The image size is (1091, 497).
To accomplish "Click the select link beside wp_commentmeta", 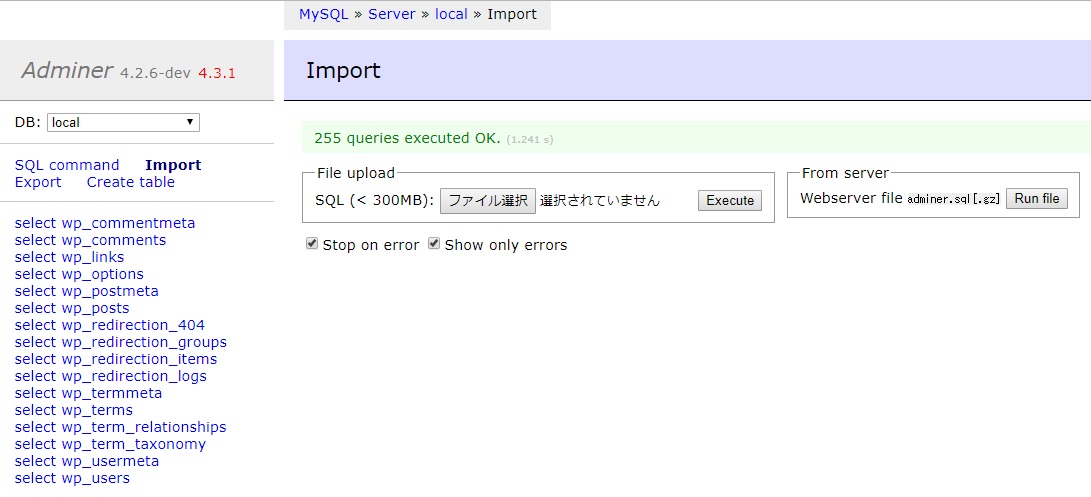I will coord(35,223).
